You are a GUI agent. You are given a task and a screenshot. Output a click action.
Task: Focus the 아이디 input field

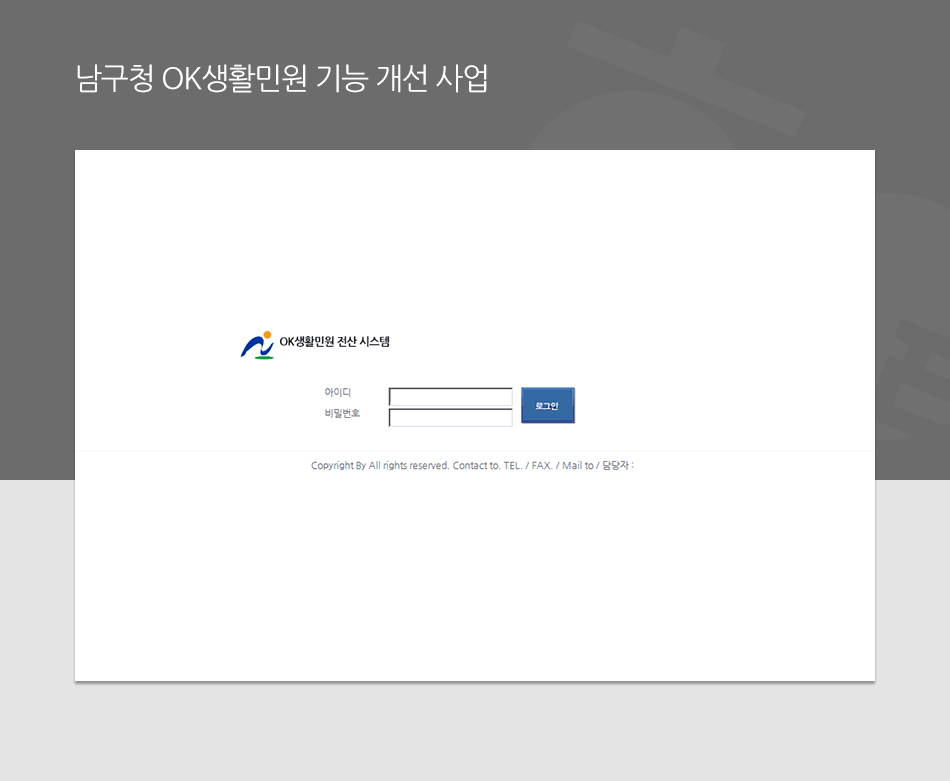[x=450, y=397]
